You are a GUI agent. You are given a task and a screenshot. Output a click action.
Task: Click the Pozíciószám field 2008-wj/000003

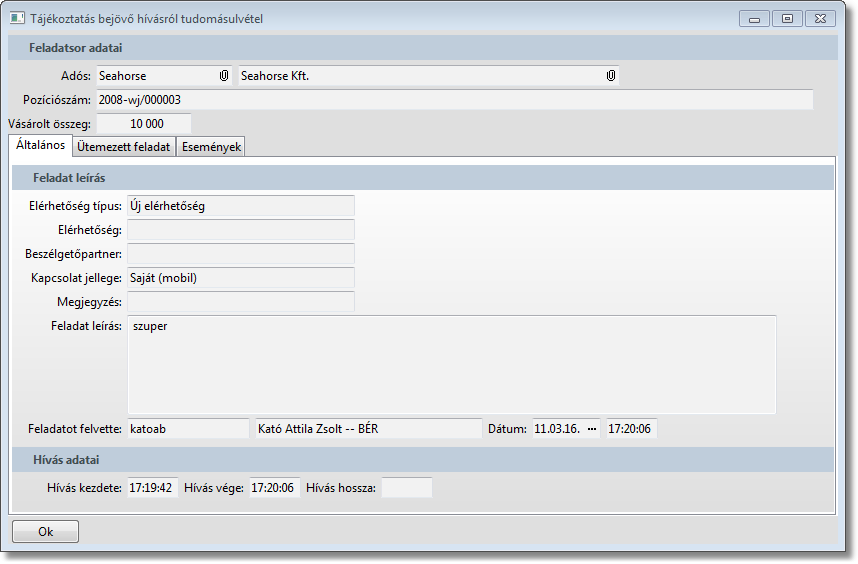(x=455, y=100)
